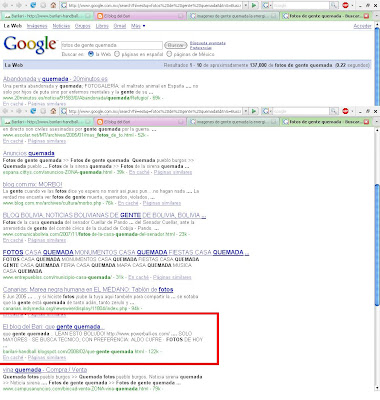
Task: Switch to the 'Barilari' tab in upper window
Action: pyautogui.click(x=47, y=16)
